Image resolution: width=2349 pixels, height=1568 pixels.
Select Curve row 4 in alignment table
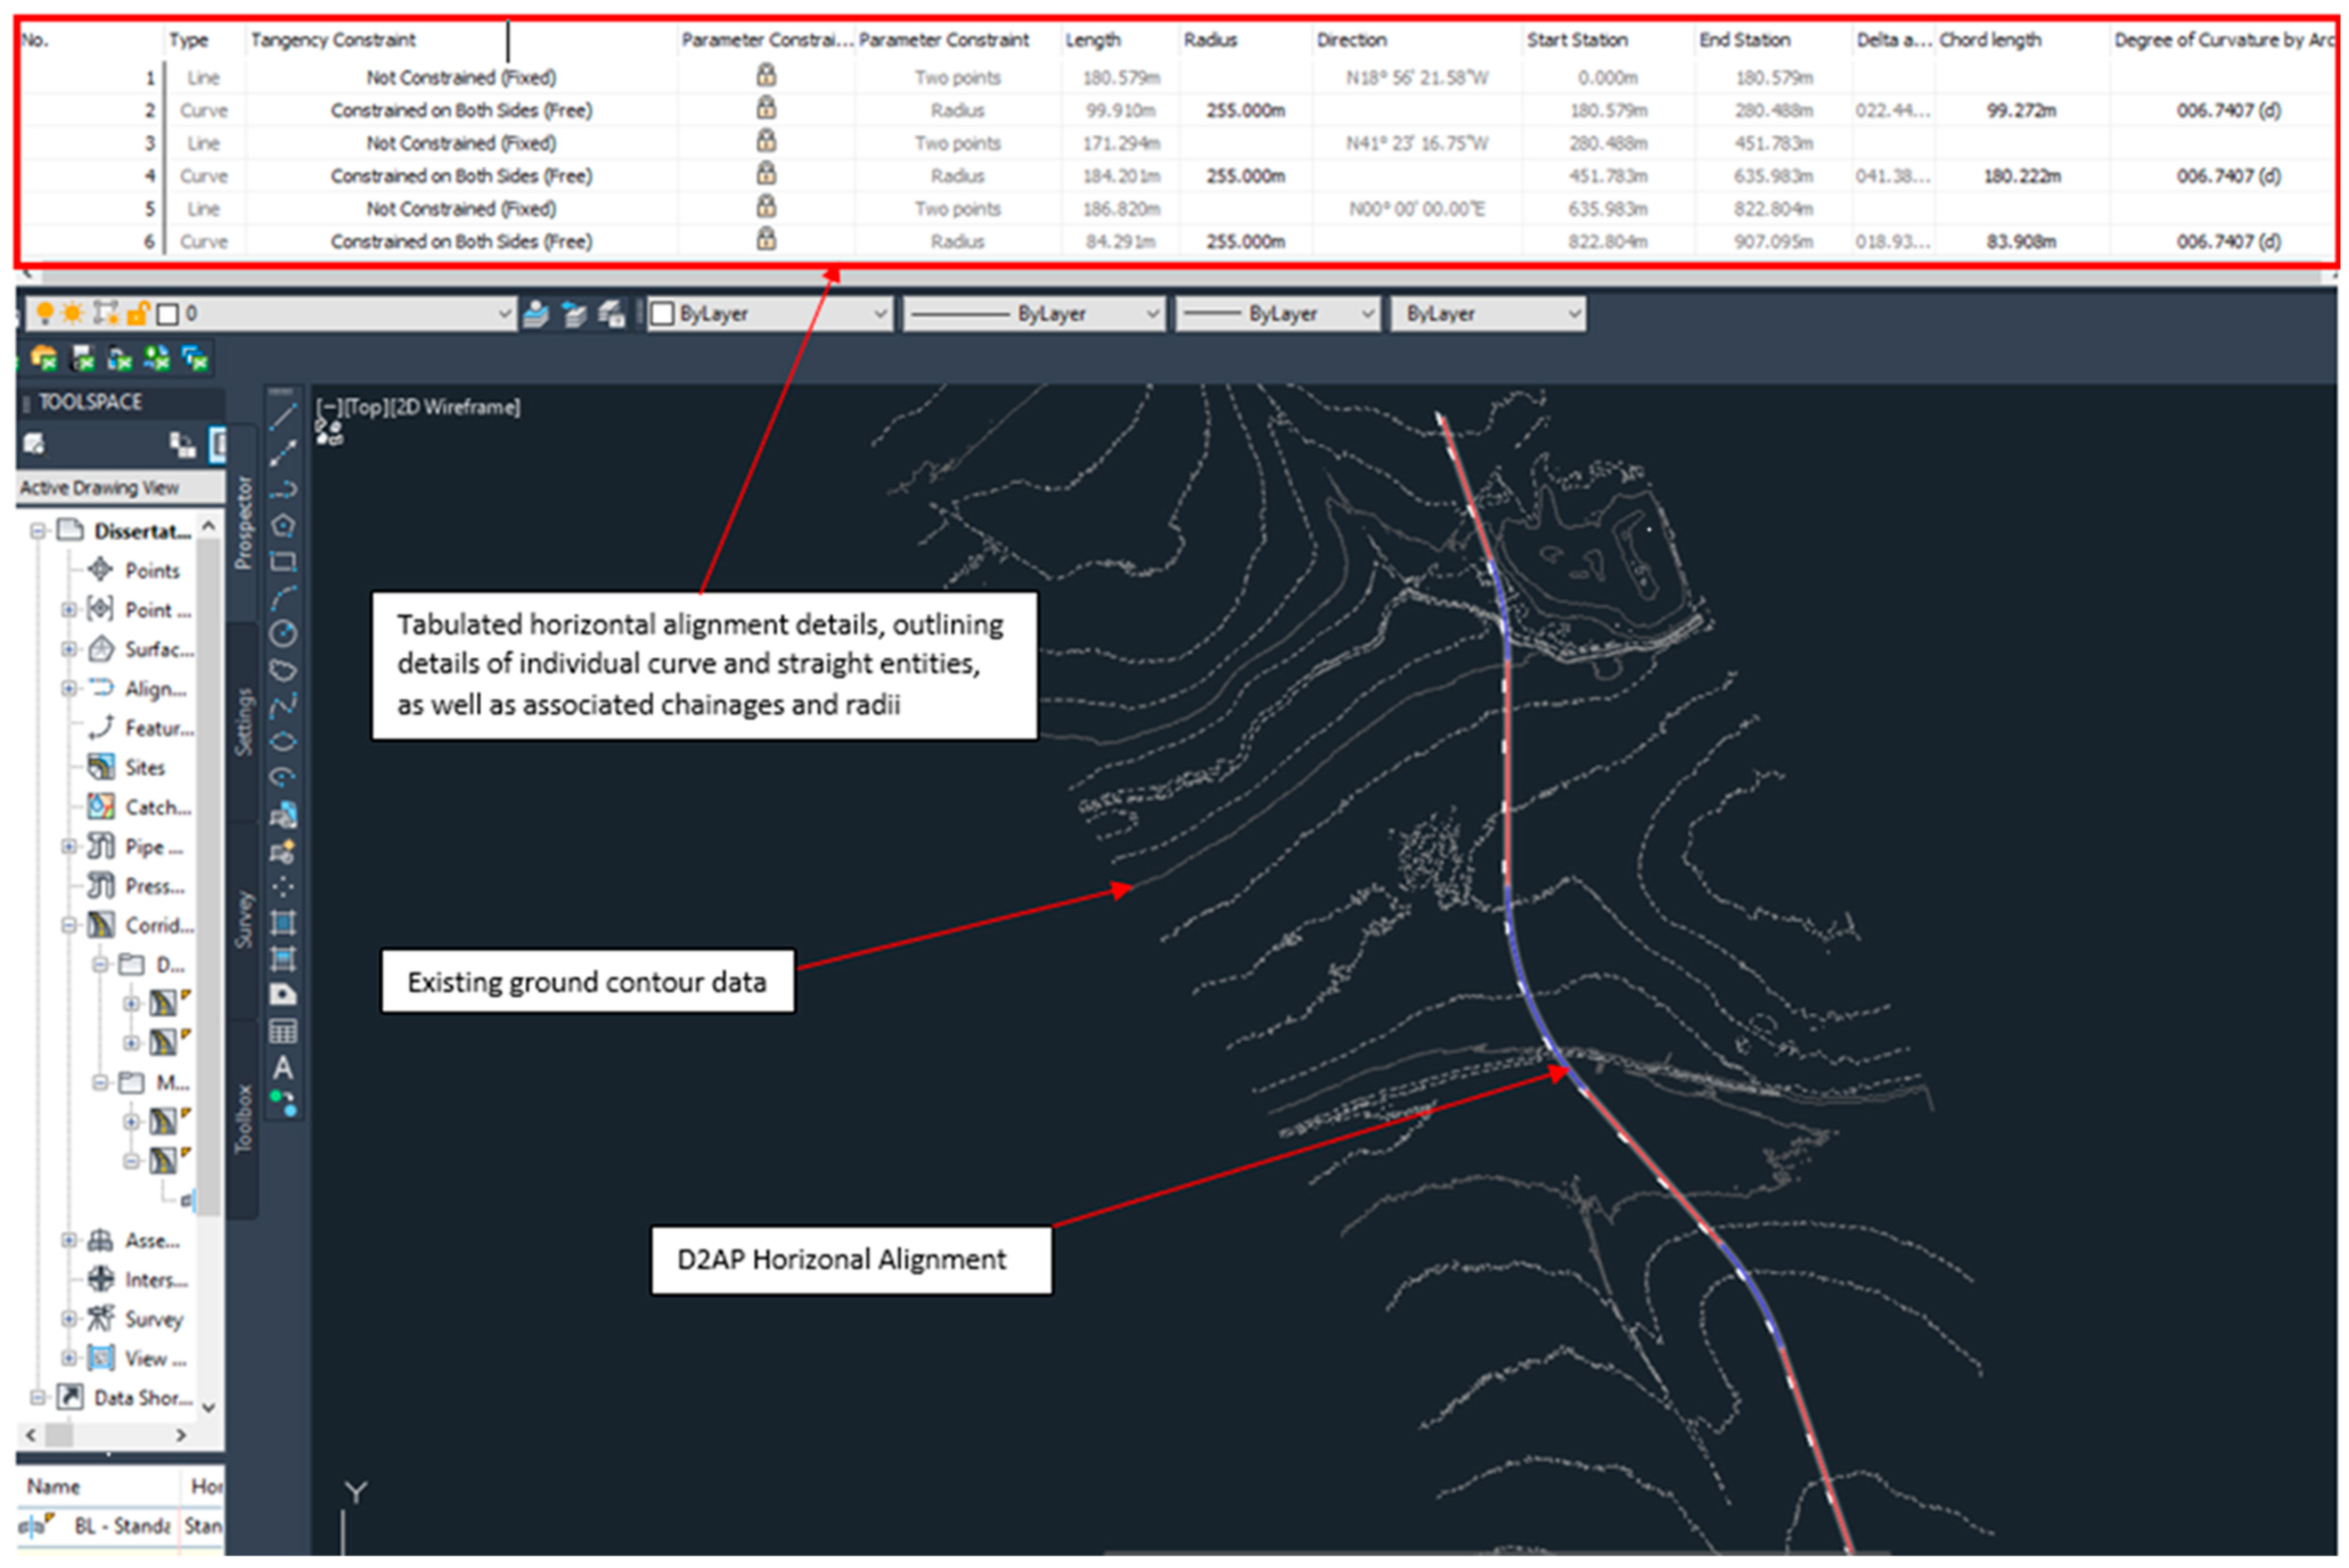[204, 176]
